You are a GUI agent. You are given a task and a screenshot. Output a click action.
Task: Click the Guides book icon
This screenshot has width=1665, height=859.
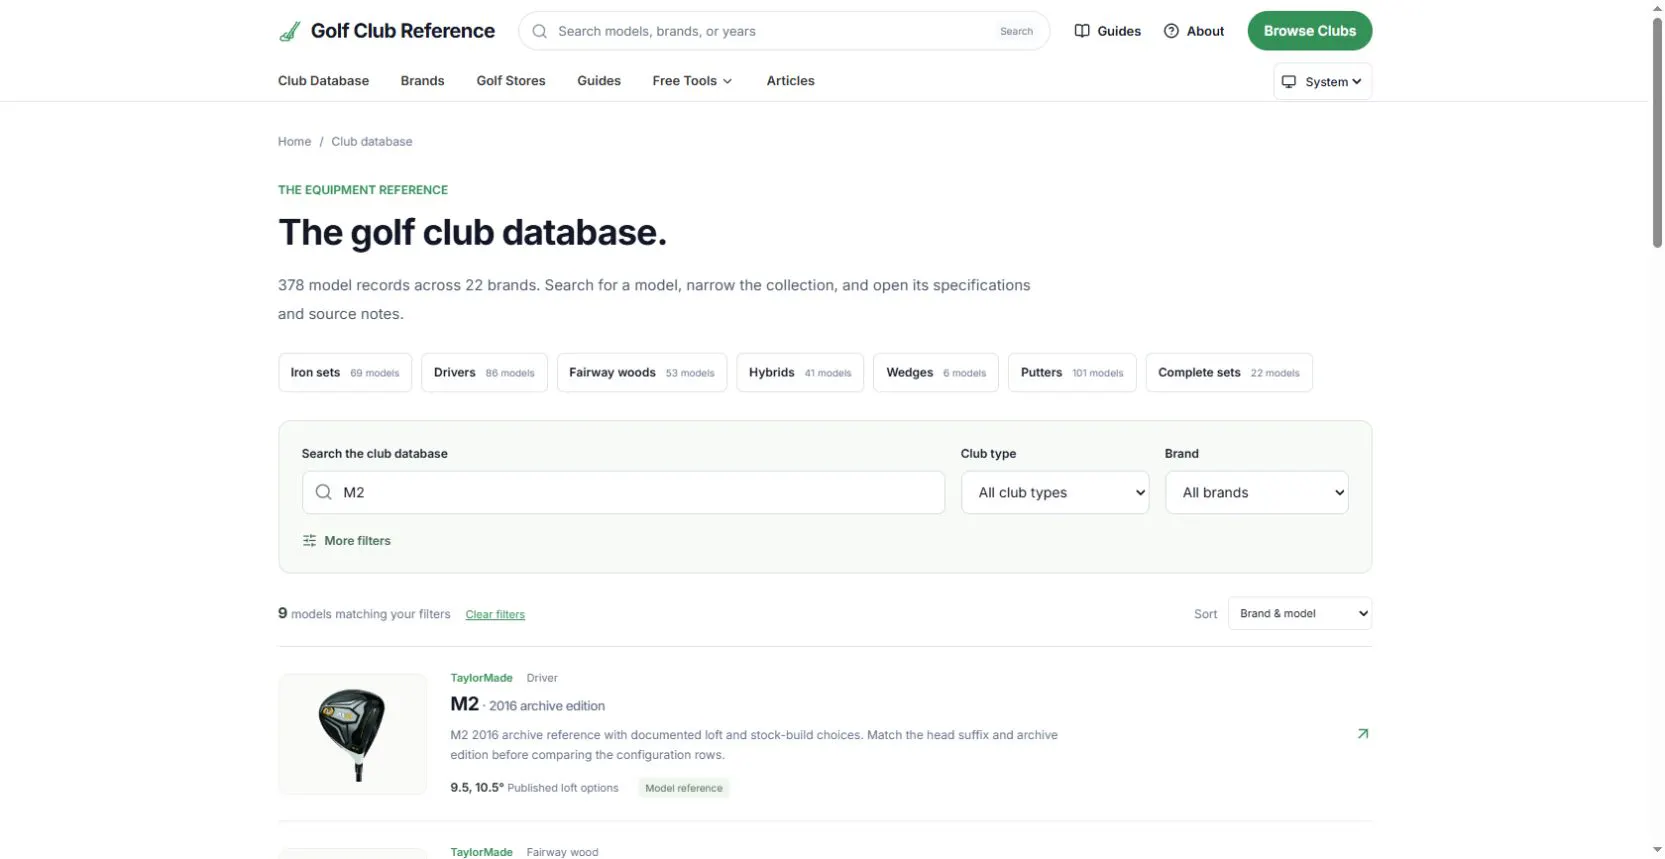coord(1082,31)
